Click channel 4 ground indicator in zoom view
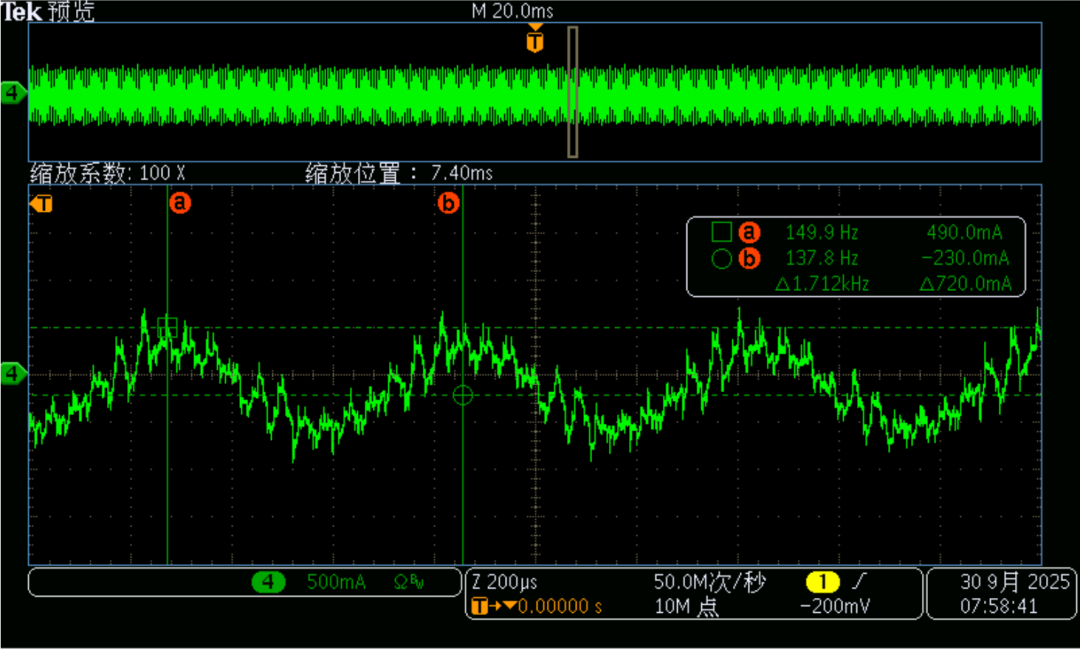This screenshot has width=1080, height=649. (14, 373)
